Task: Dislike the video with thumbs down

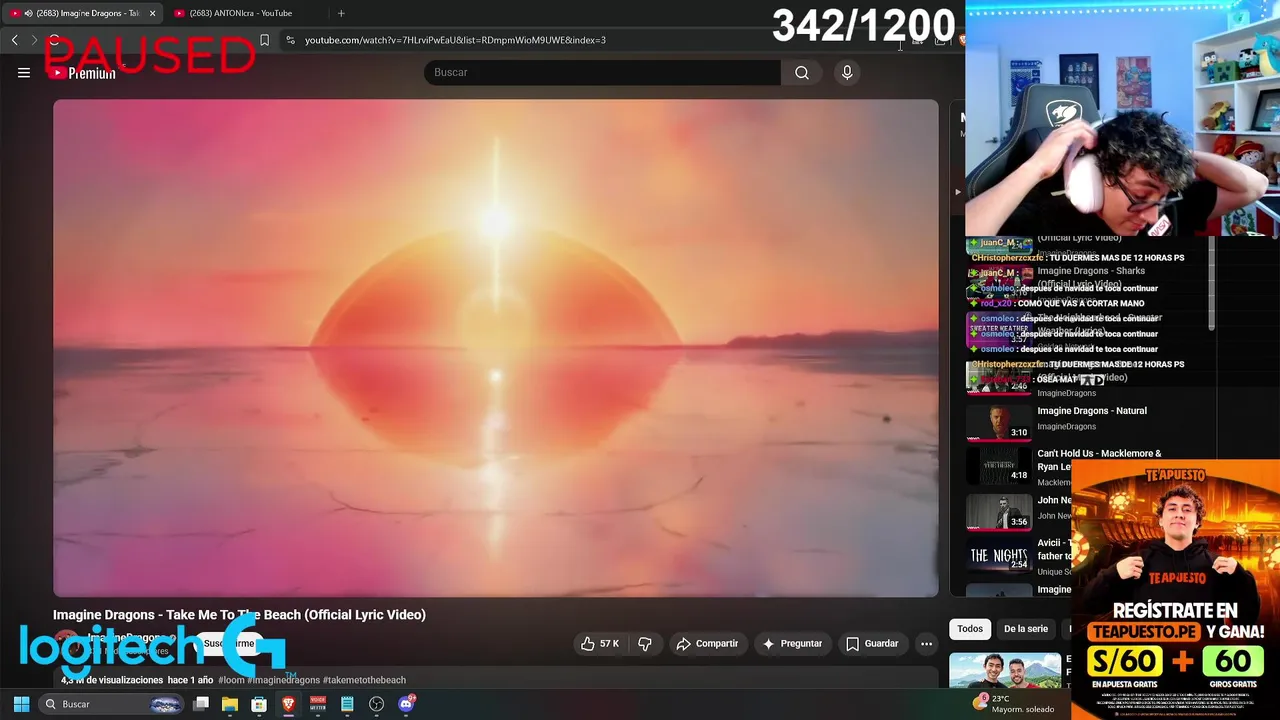Action: (645, 644)
